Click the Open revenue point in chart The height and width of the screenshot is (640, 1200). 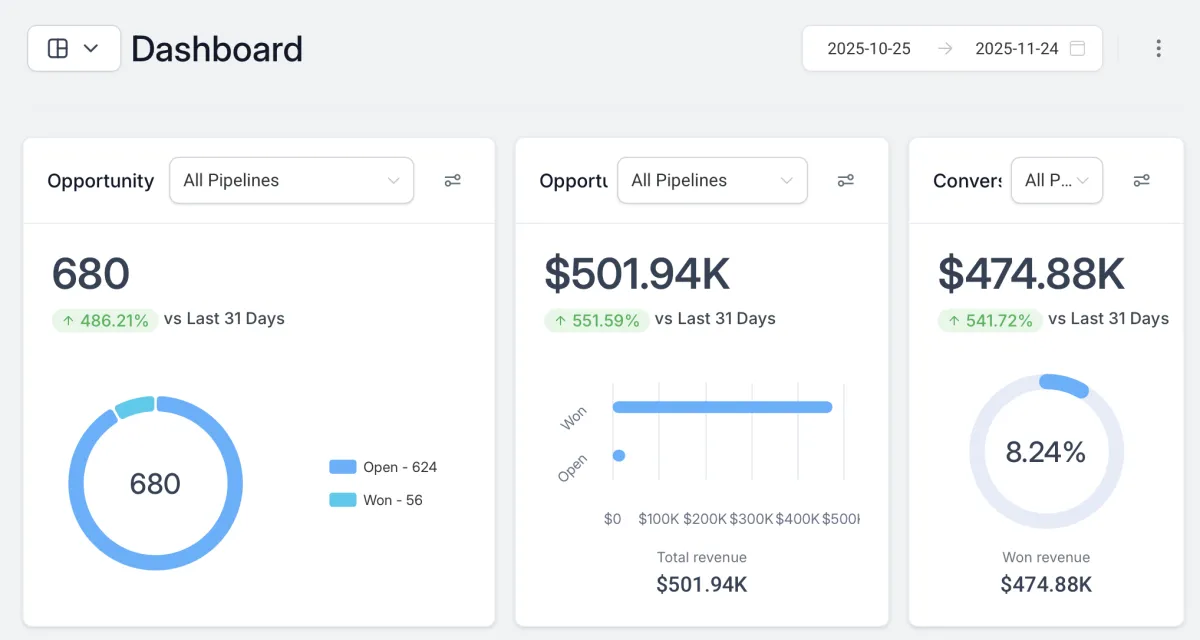[619, 456]
